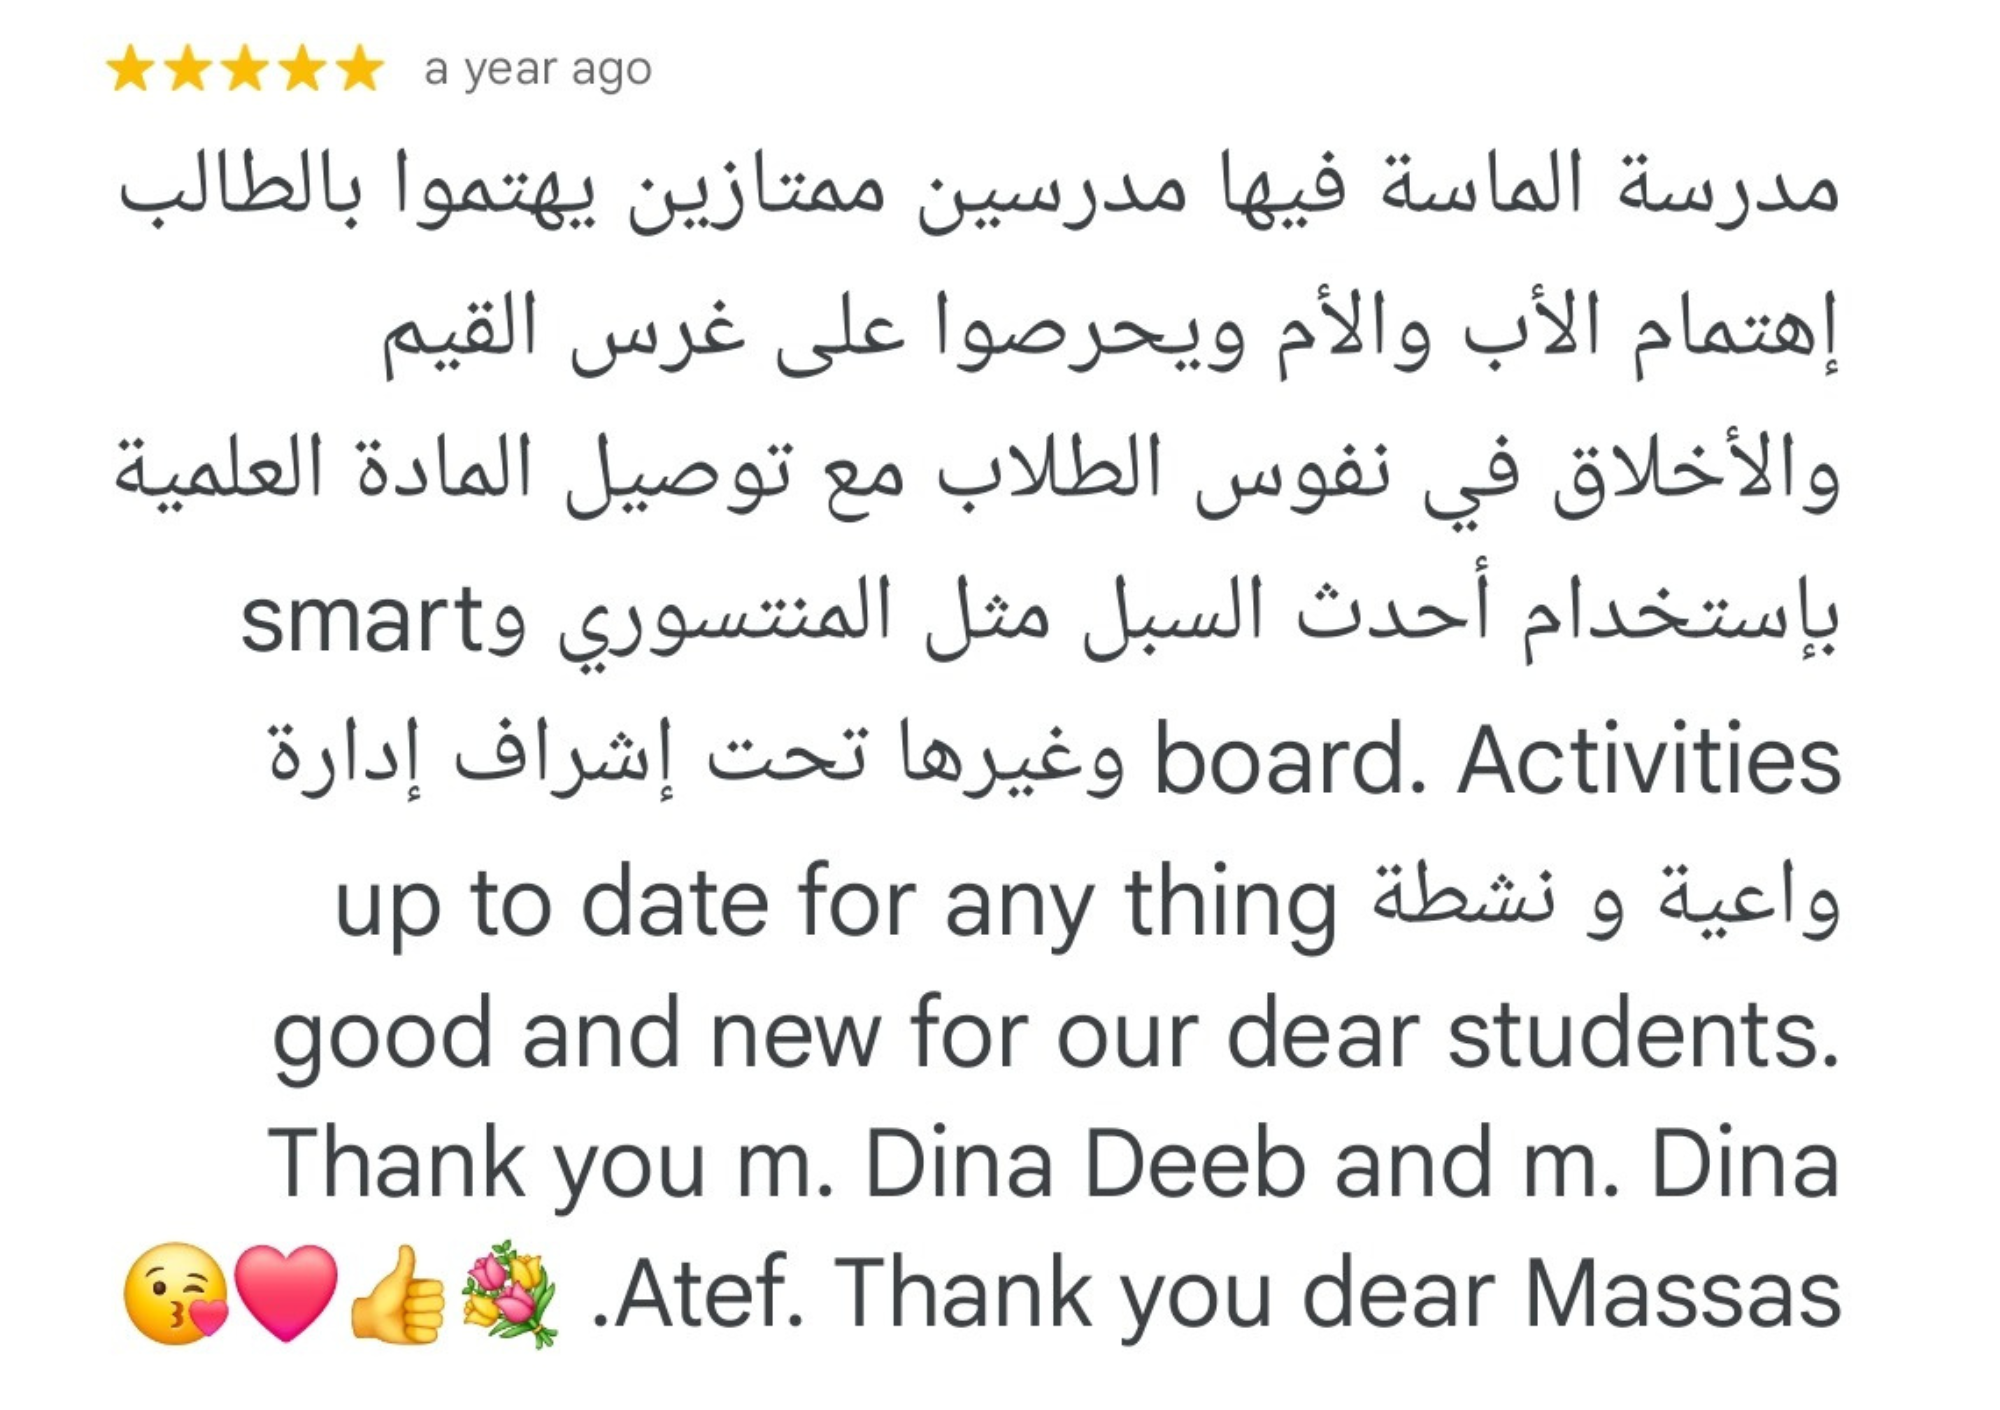Select the fifth and last rating star
The width and height of the screenshot is (2000, 1410).
point(359,70)
